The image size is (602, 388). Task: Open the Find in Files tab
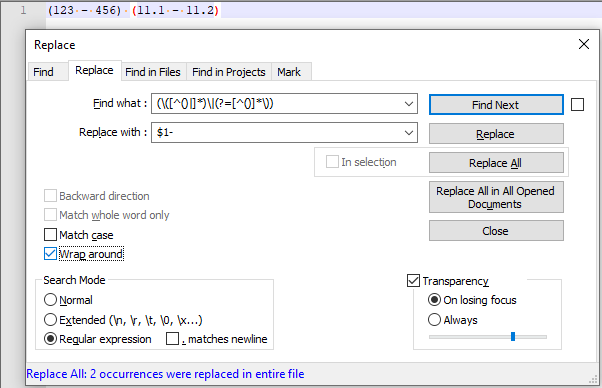pyautogui.click(x=153, y=72)
